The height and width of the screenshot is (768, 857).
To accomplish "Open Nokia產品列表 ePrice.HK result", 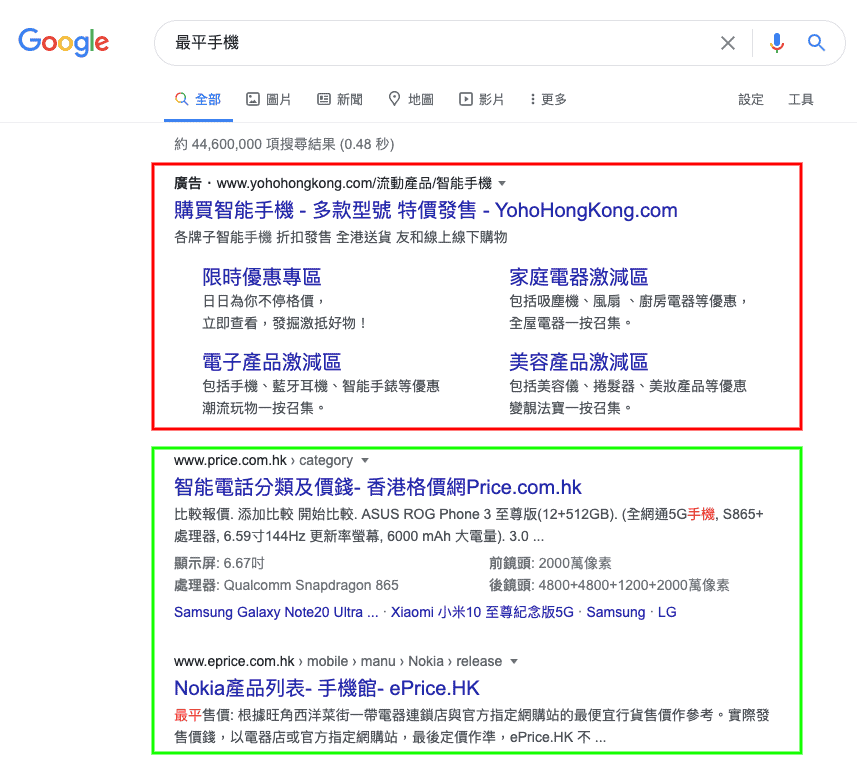I will [x=327, y=688].
